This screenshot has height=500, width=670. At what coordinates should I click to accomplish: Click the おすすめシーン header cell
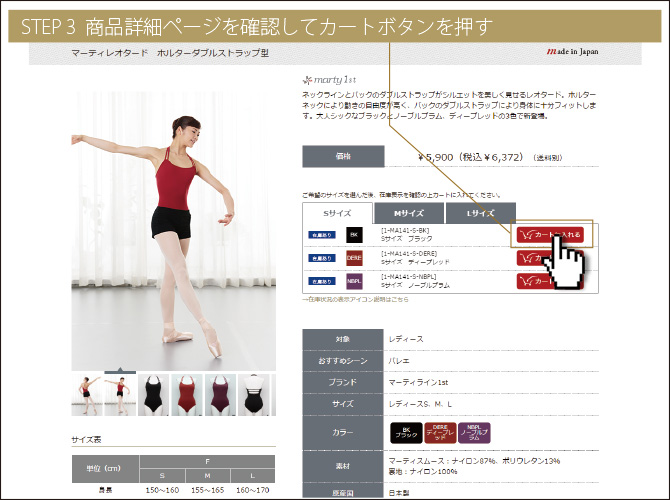[343, 361]
